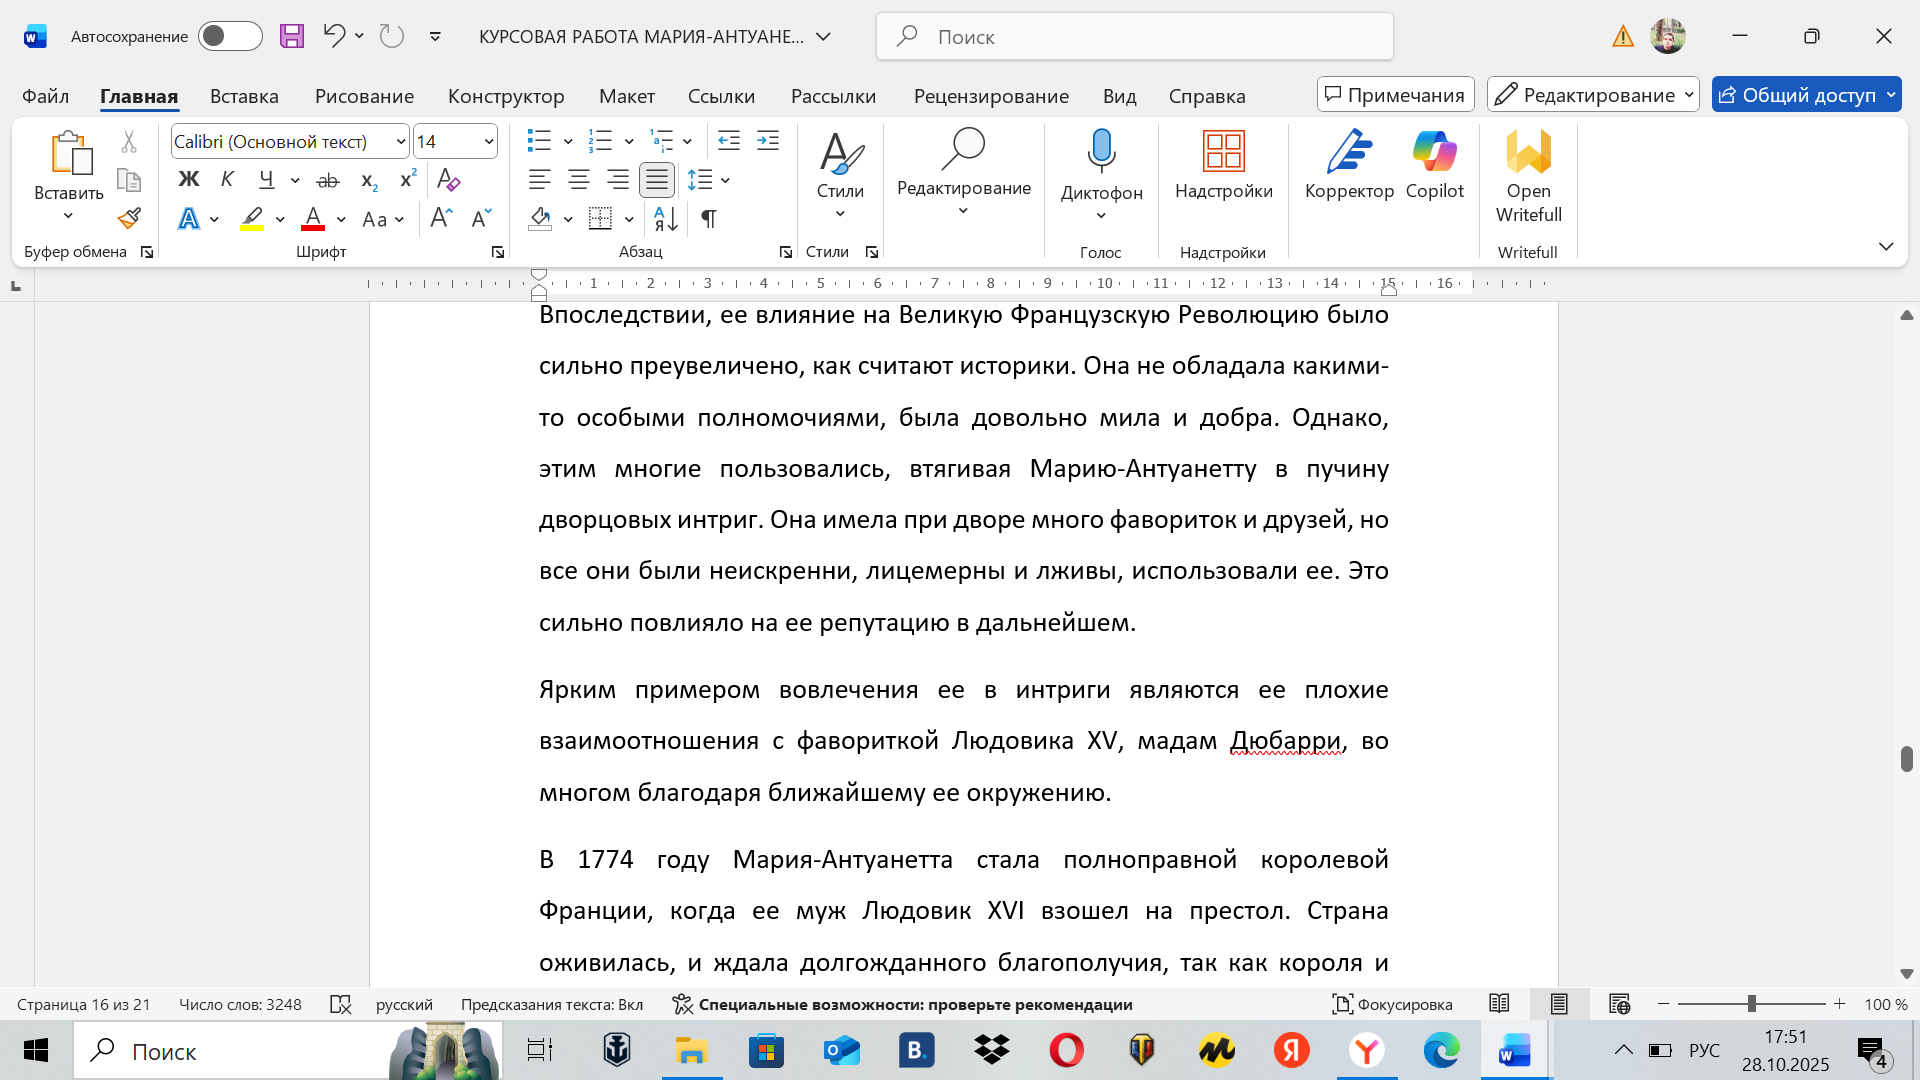Toggle the AutoSave (Автосохранение) switch
The image size is (1920, 1080).
[230, 36]
